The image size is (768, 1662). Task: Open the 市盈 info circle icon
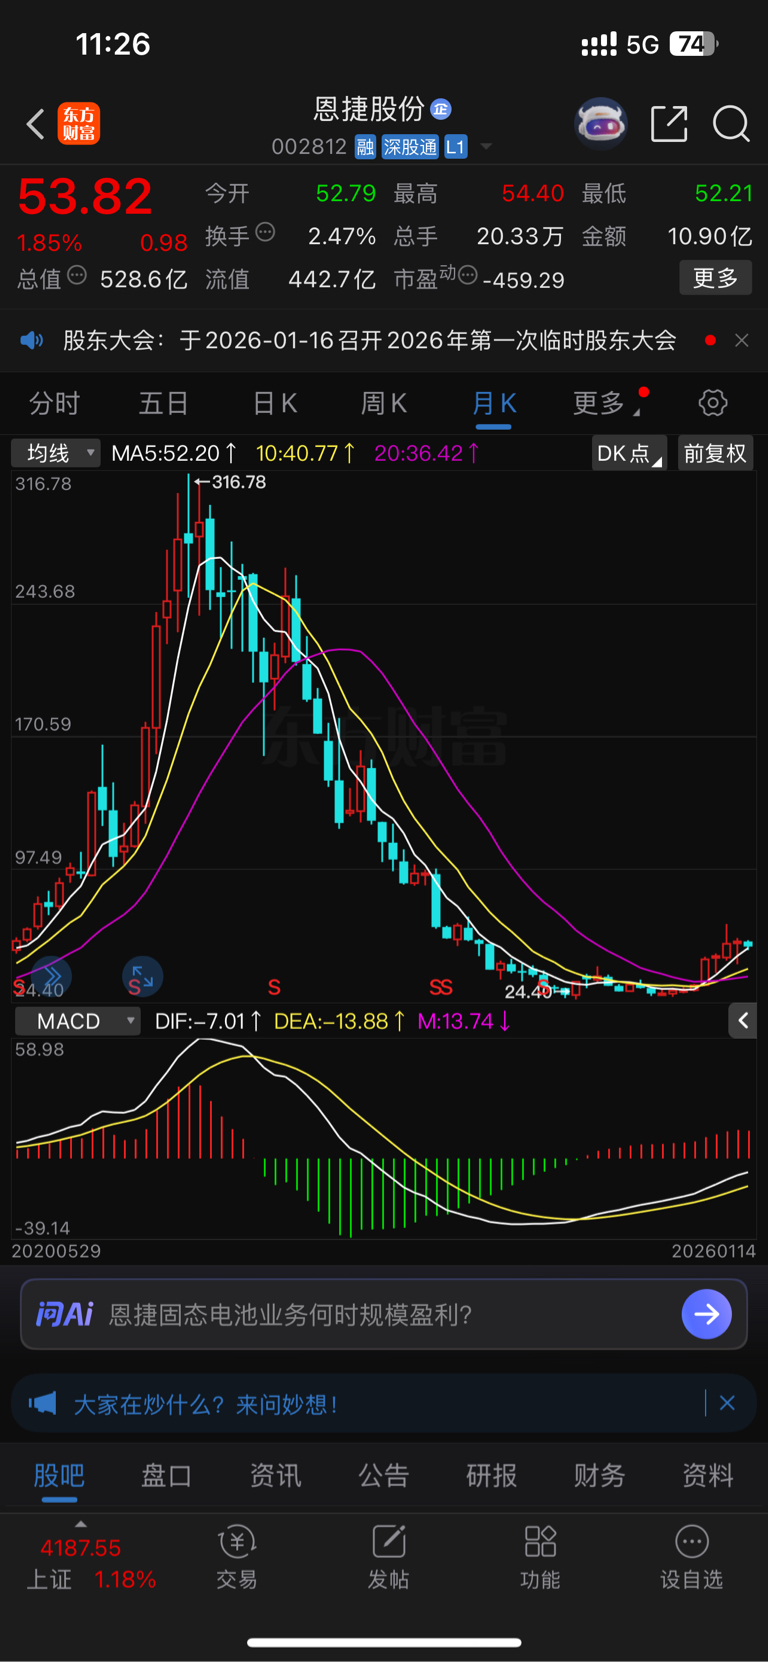pos(467,276)
